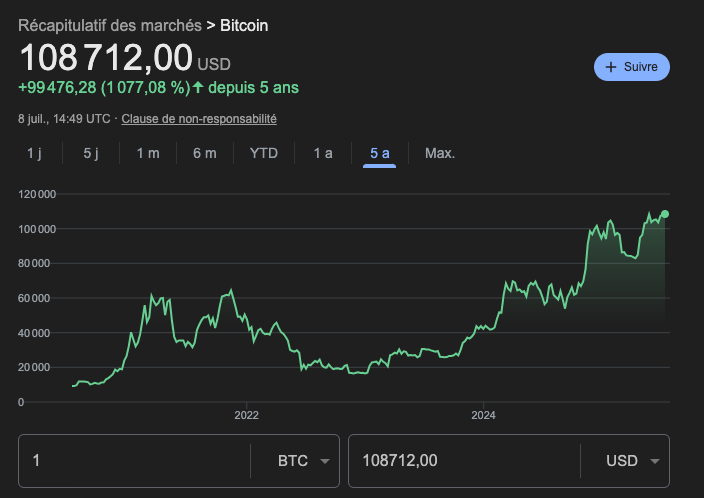Click the 60 000 y-axis label
Viewport: 704px width, 498px height.
point(34,298)
